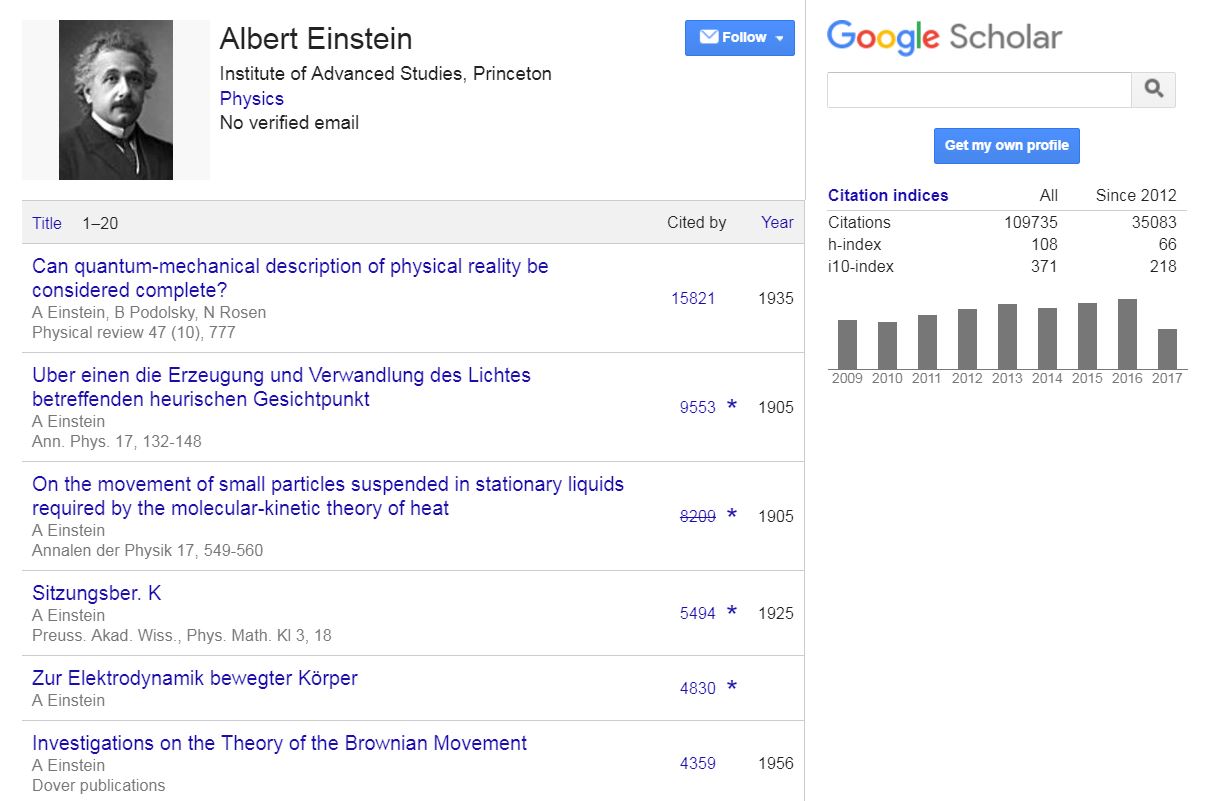
Task: View the 15821 citations for the EPR paper
Action: [693, 298]
